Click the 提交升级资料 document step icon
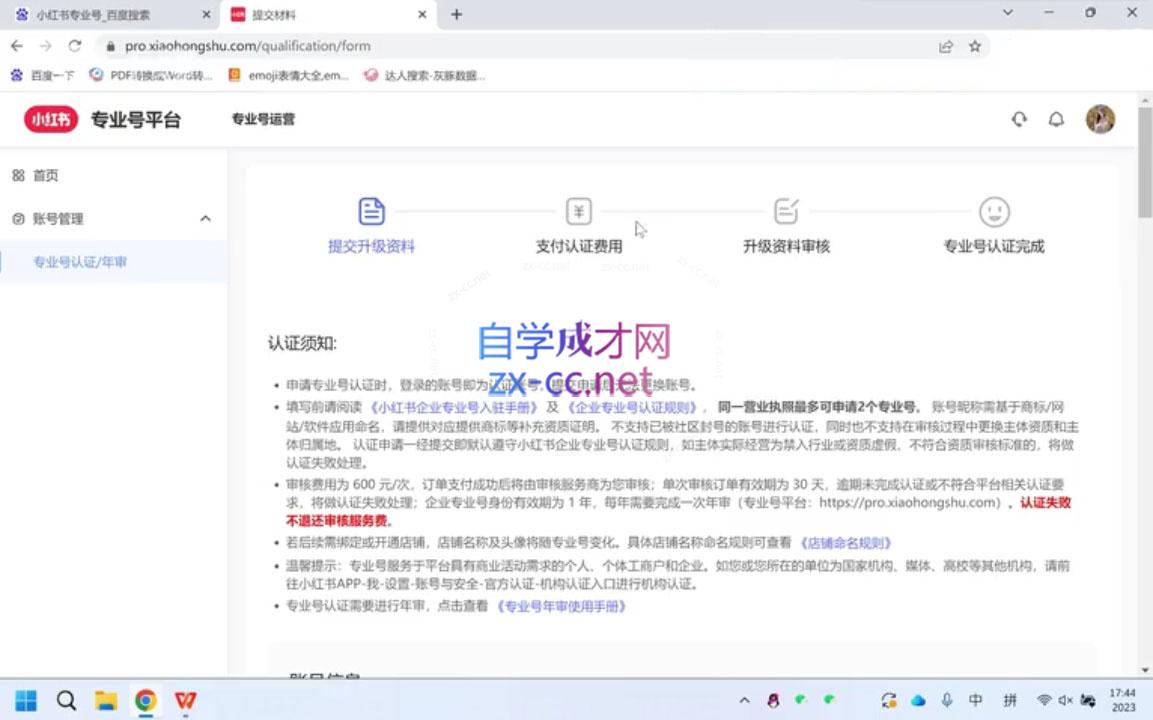The image size is (1153, 720). click(x=371, y=211)
